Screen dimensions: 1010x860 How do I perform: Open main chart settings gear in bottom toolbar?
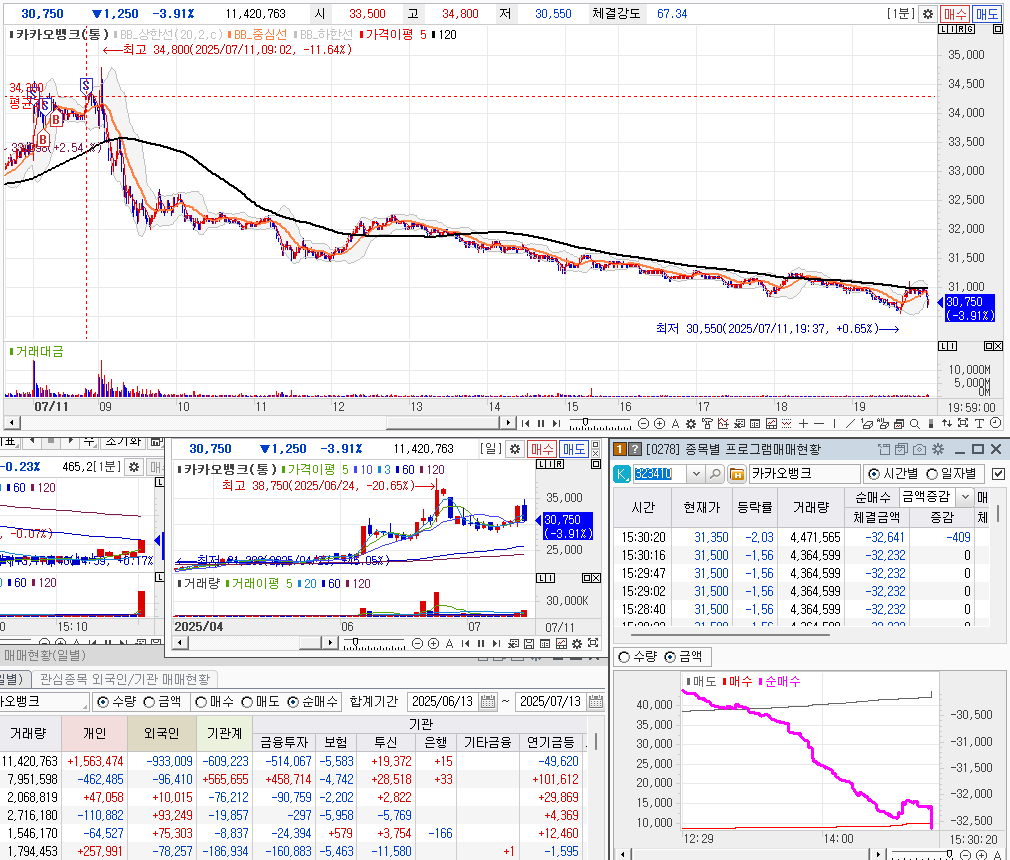click(691, 423)
